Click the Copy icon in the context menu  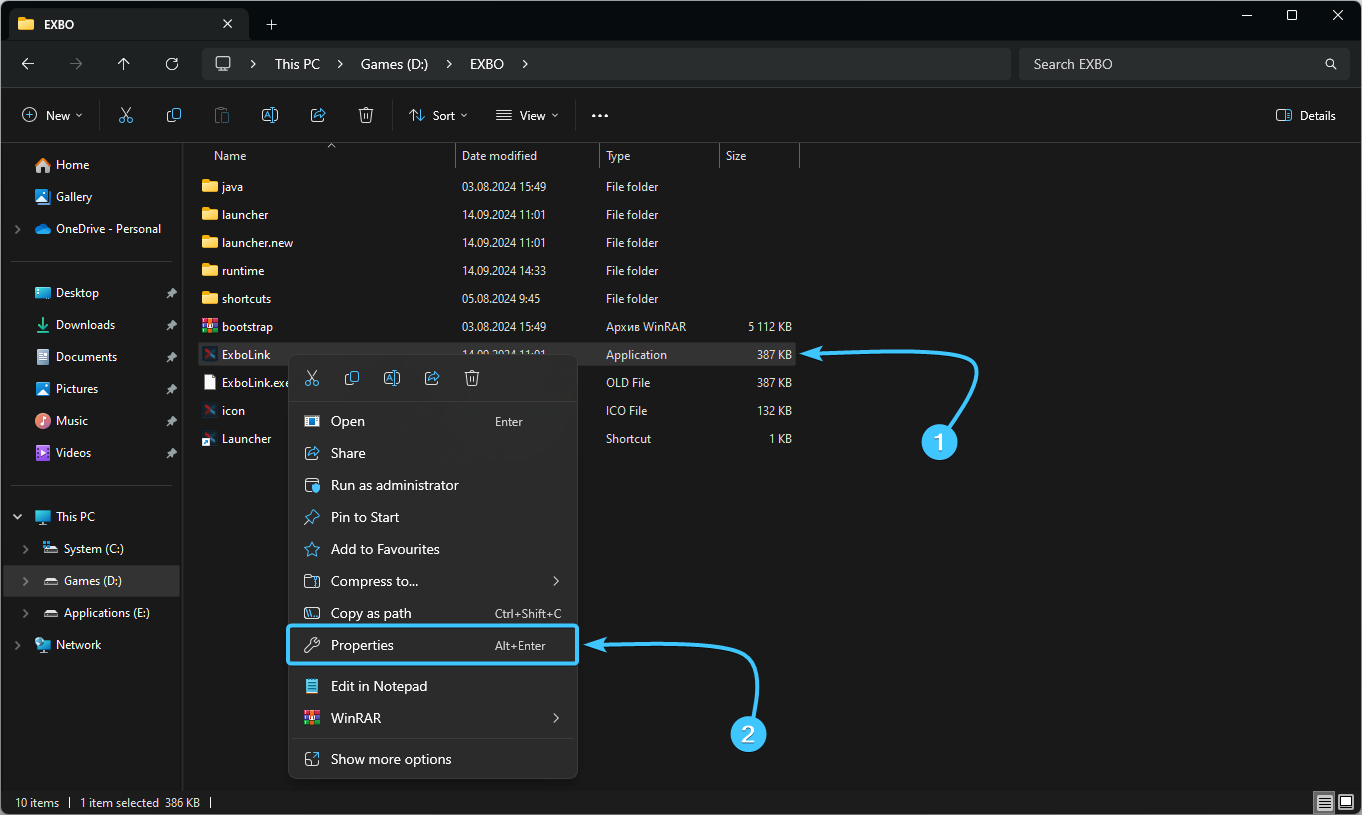tap(352, 378)
